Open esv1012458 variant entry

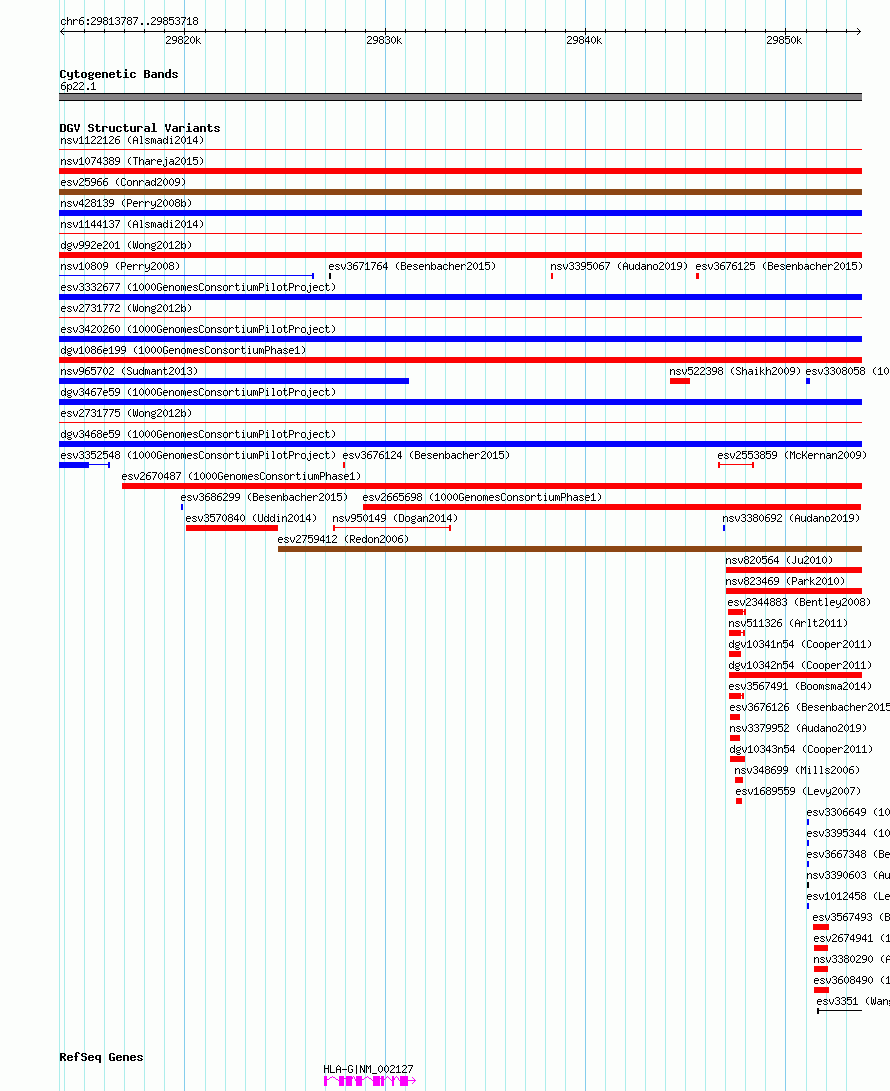point(848,896)
